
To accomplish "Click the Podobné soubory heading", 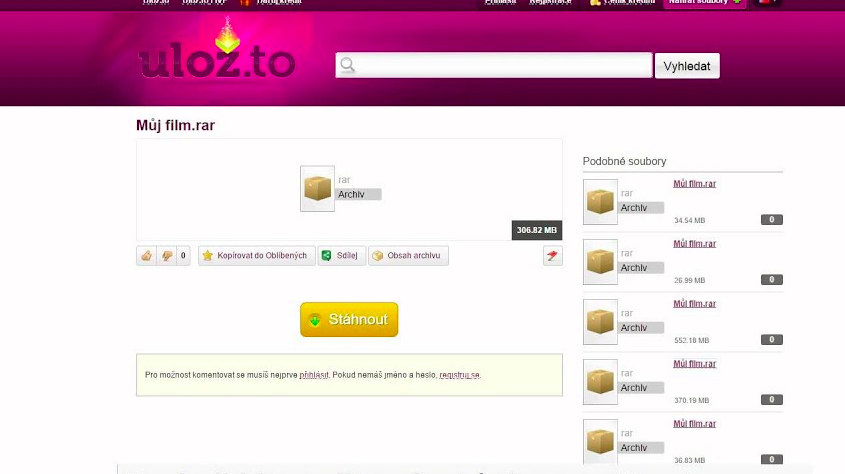I will (624, 161).
